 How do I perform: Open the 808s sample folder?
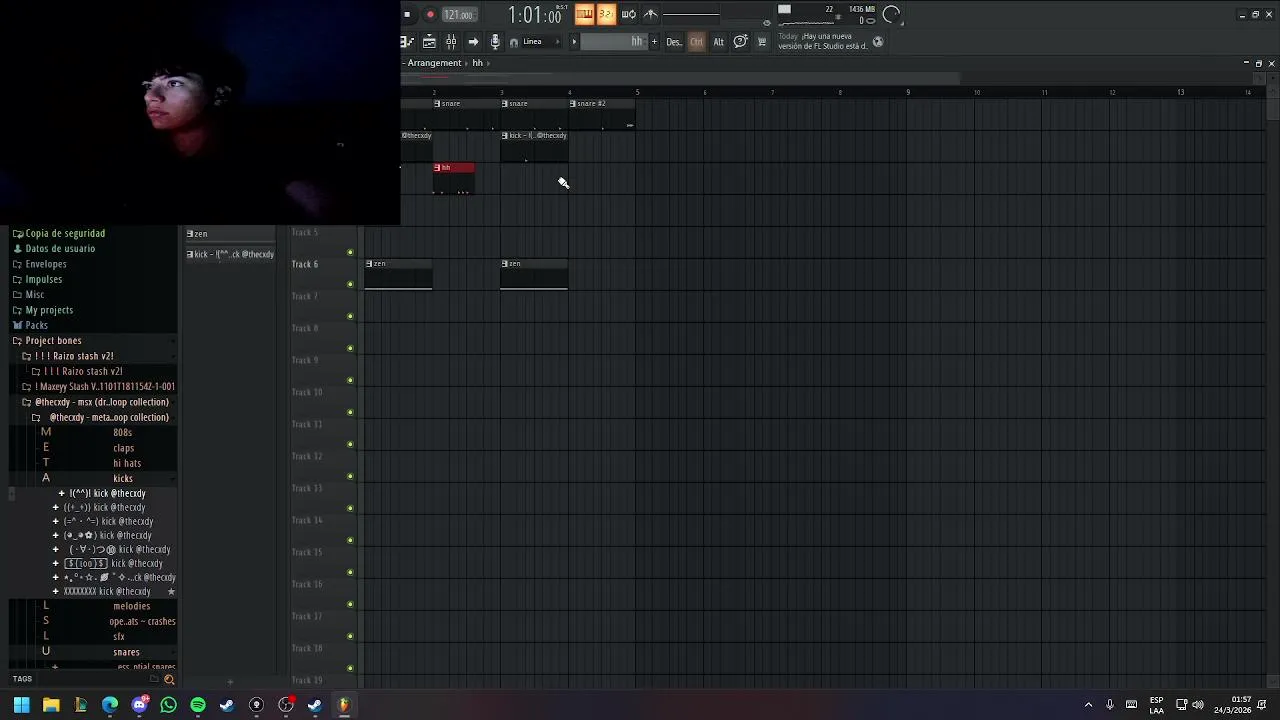[x=123, y=433]
